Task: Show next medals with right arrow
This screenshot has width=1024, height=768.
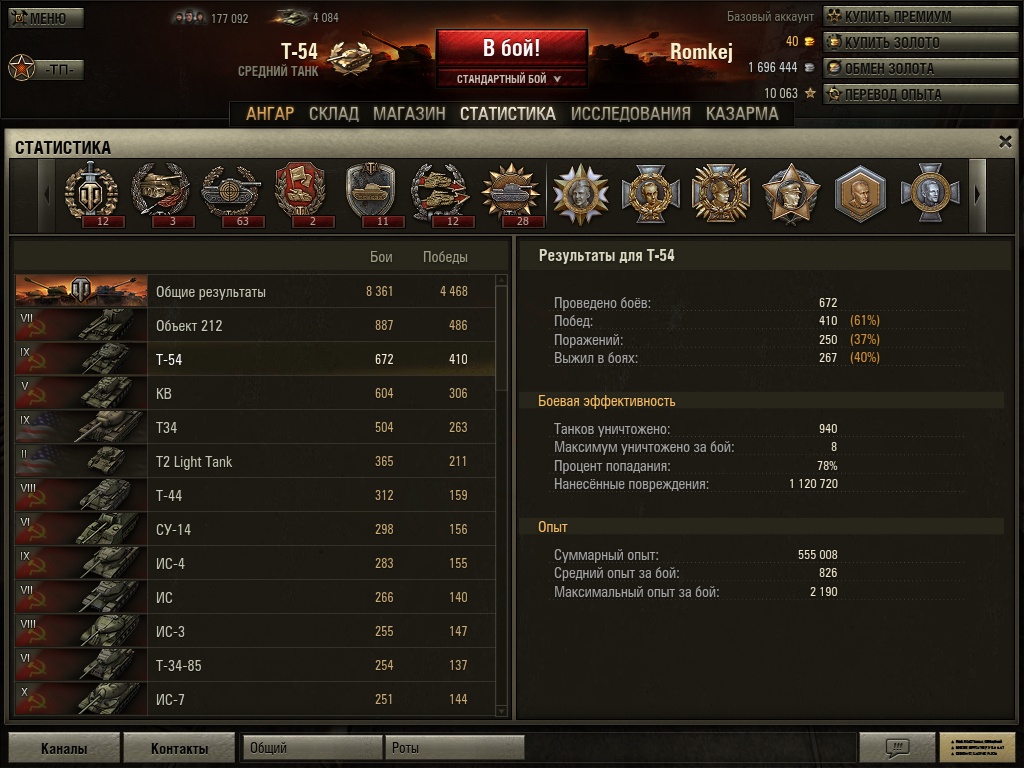Action: click(x=977, y=195)
